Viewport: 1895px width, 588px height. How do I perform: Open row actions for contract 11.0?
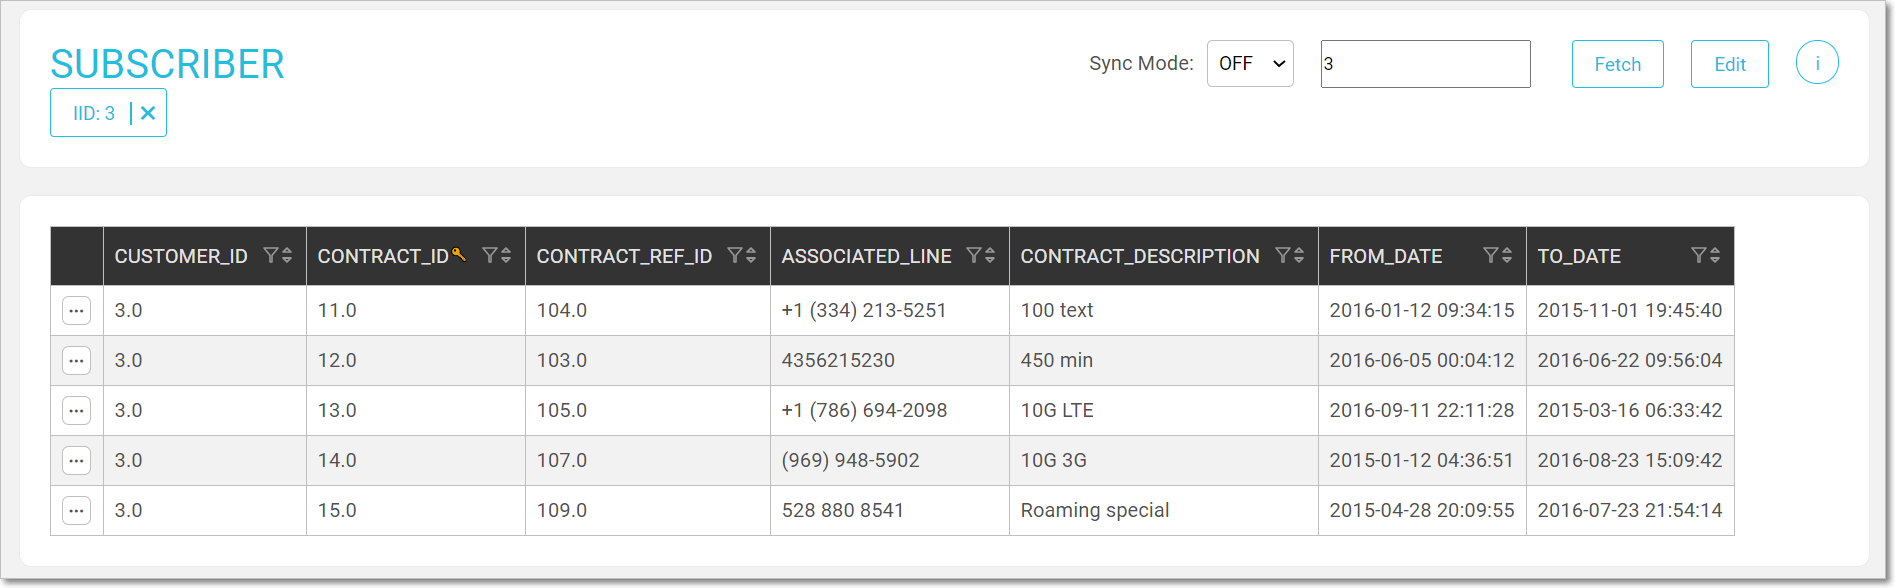pos(77,311)
